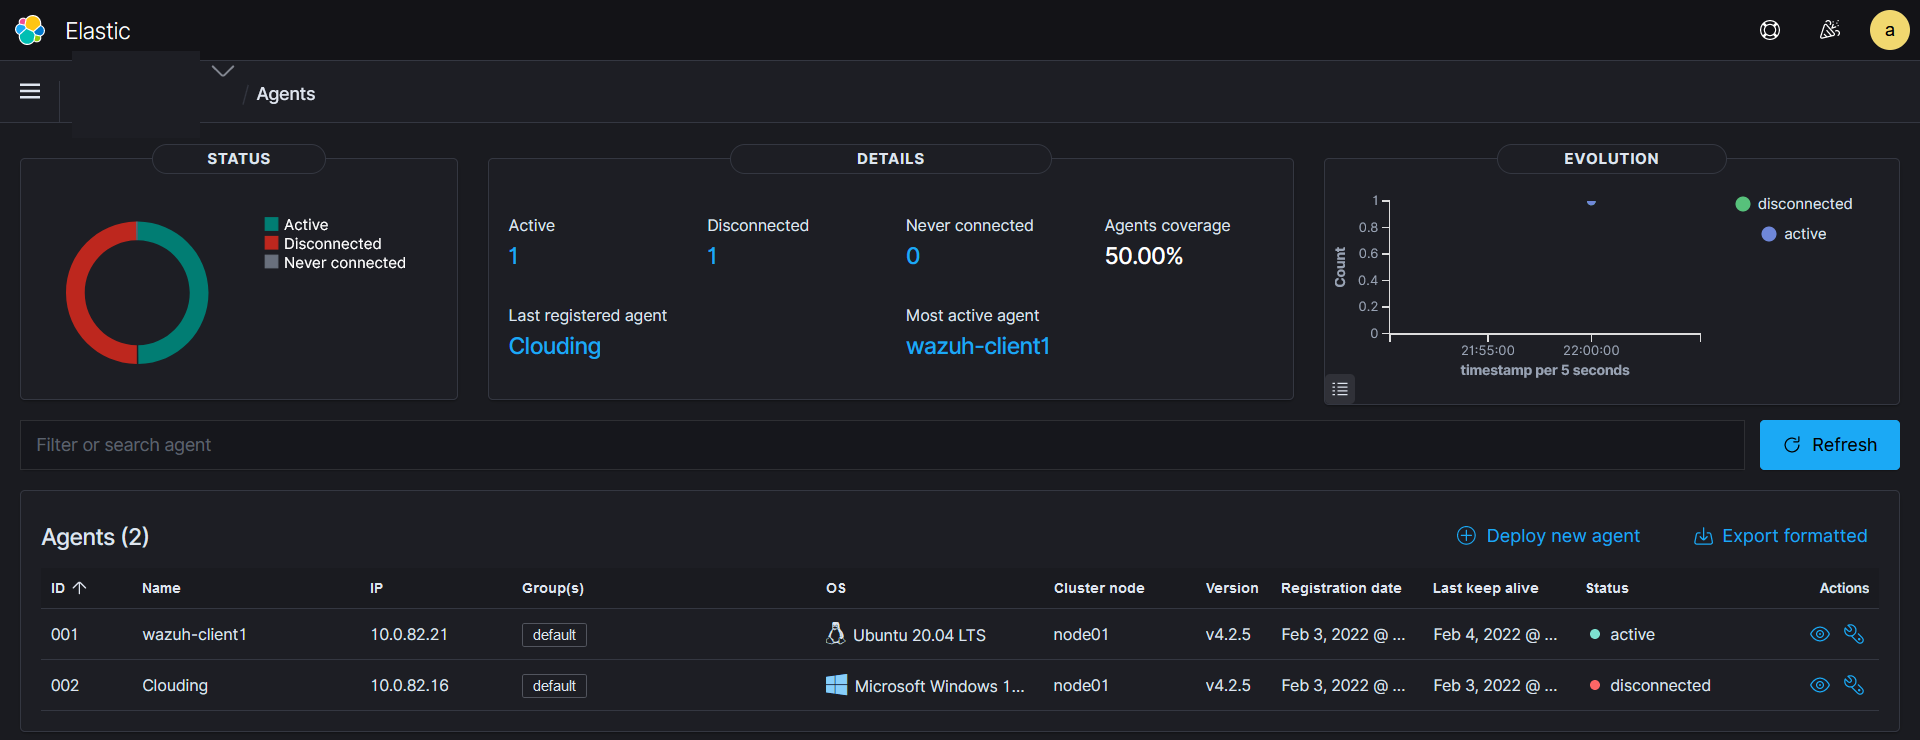Toggle the active series in the legend
The image size is (1920, 740).
[x=1794, y=234]
